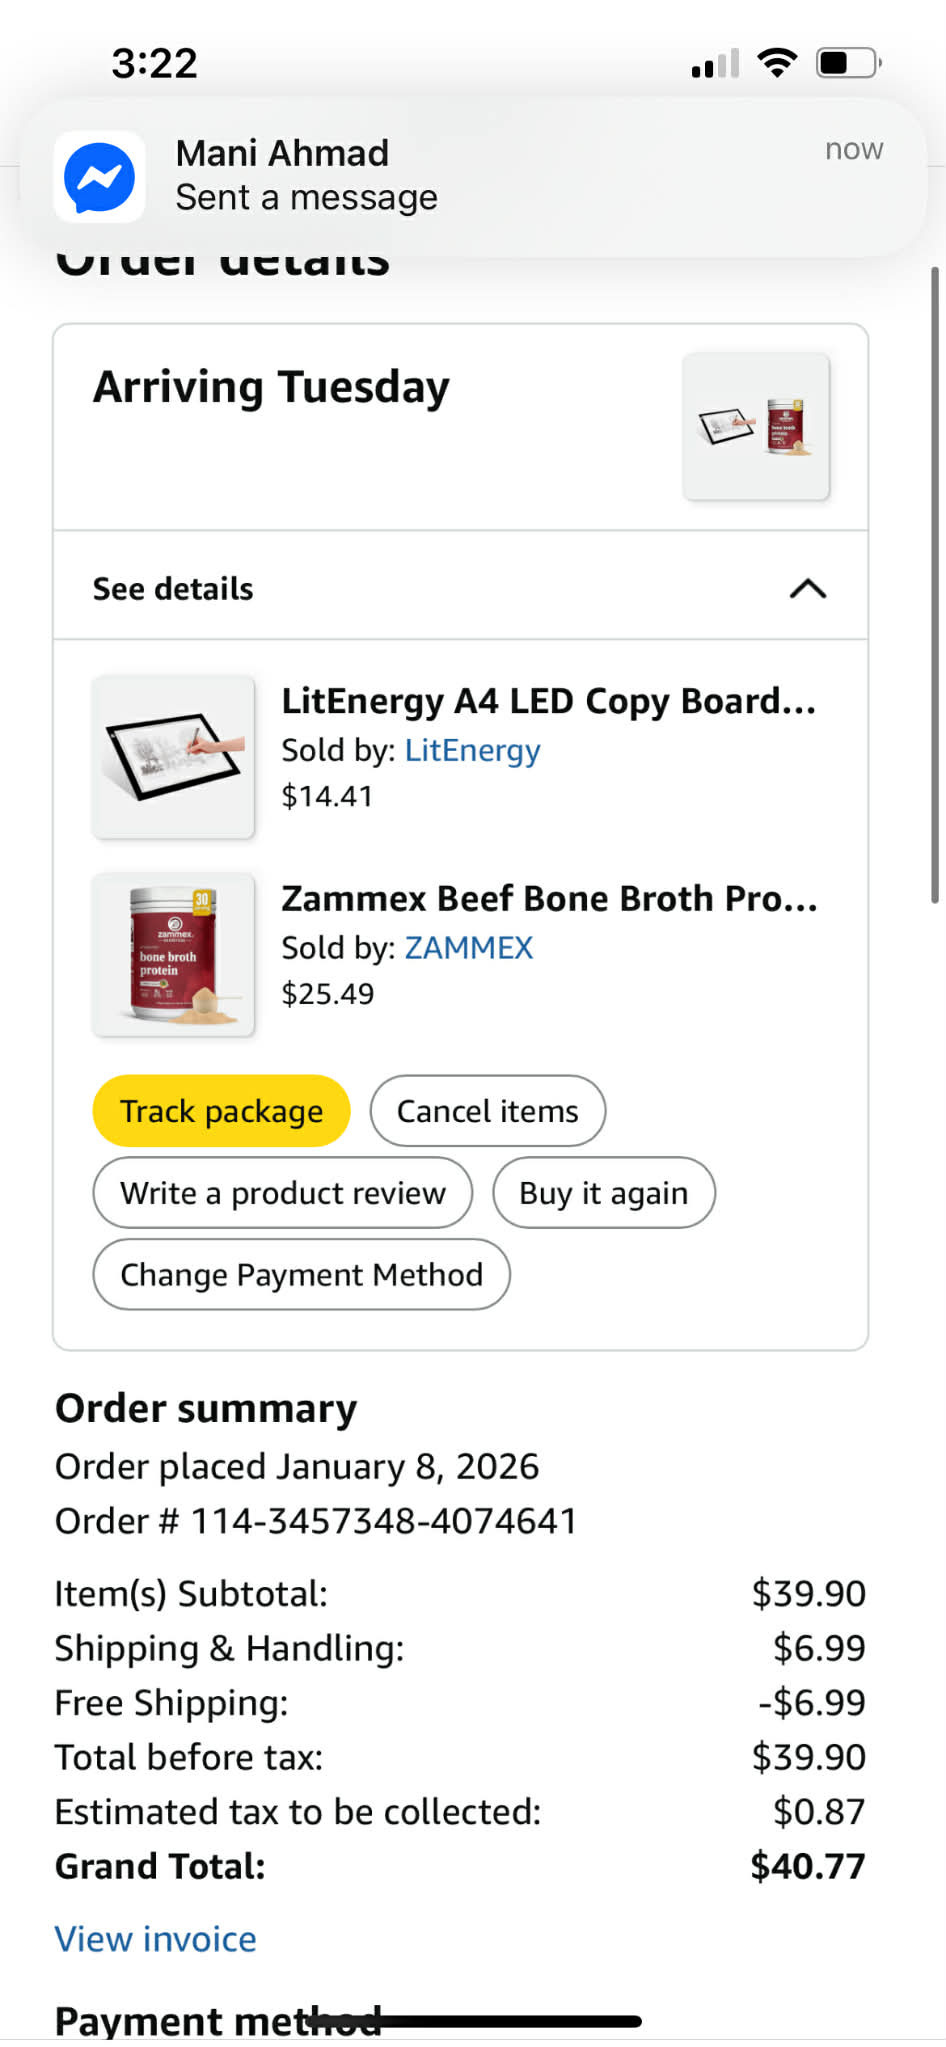Viewport: 946px width, 2047px height.
Task: Tap the Wi-Fi status icon
Action: (x=777, y=63)
